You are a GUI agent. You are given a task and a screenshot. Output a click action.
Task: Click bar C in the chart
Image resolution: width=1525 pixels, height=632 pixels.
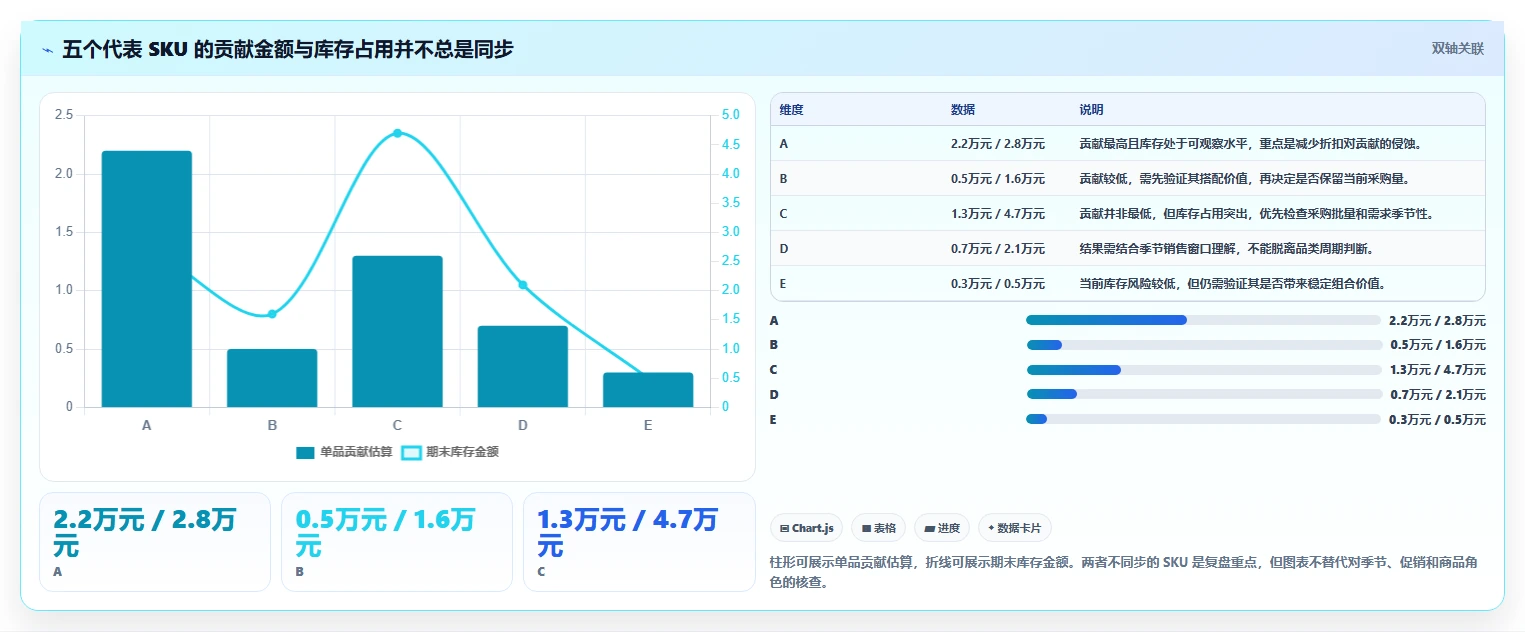397,331
